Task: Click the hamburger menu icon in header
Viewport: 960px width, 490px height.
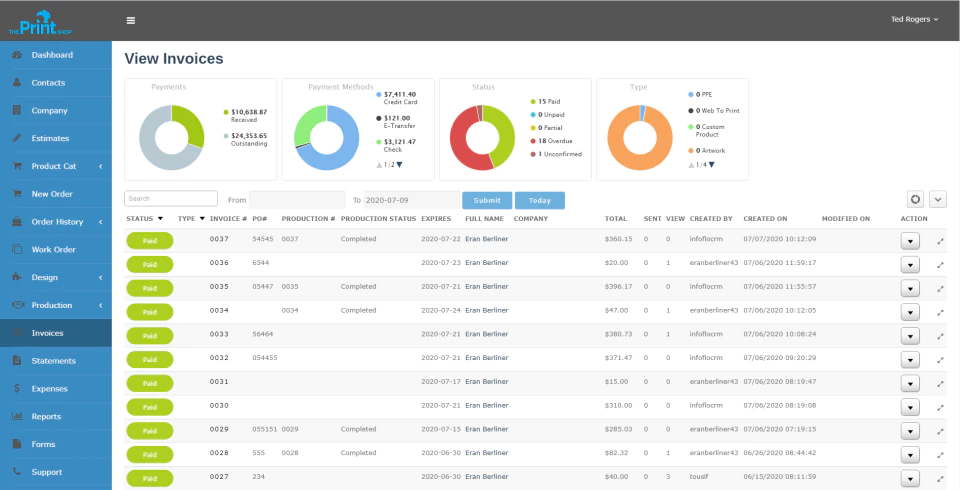Action: pos(130,20)
